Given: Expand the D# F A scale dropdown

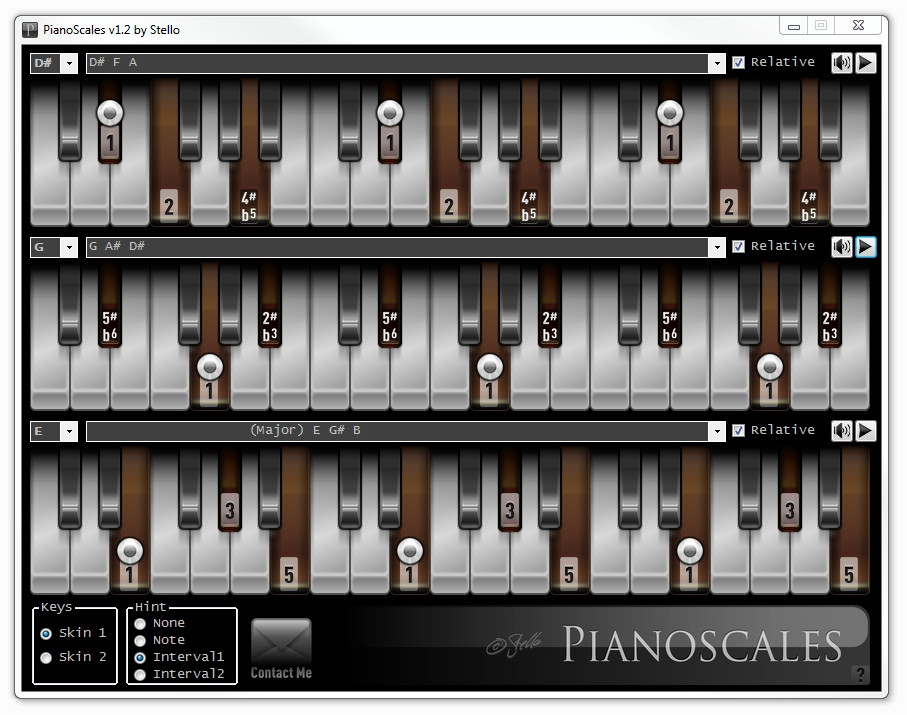Looking at the screenshot, I should click(717, 63).
